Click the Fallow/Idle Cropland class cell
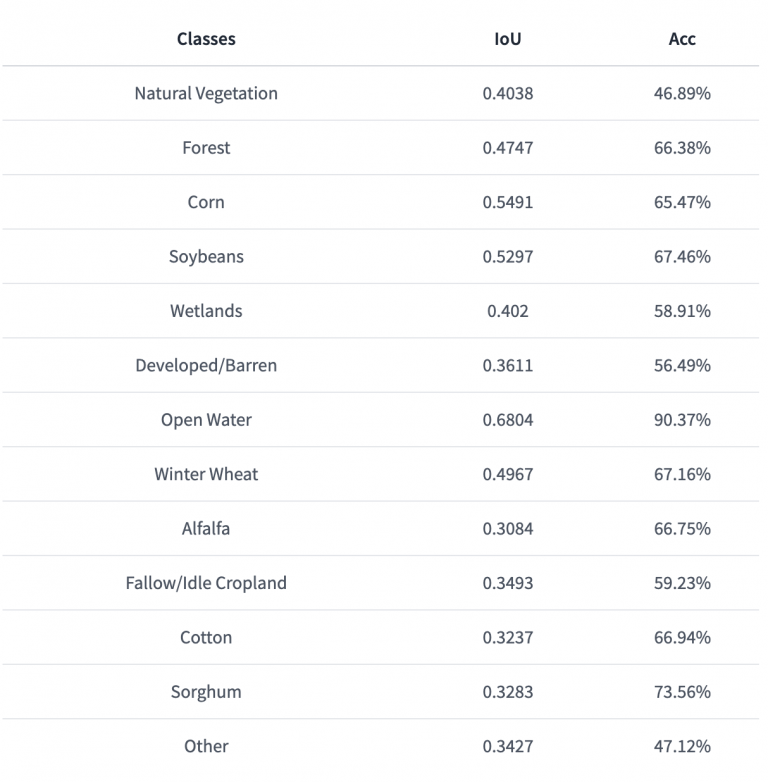The width and height of the screenshot is (768, 782). (x=206, y=583)
